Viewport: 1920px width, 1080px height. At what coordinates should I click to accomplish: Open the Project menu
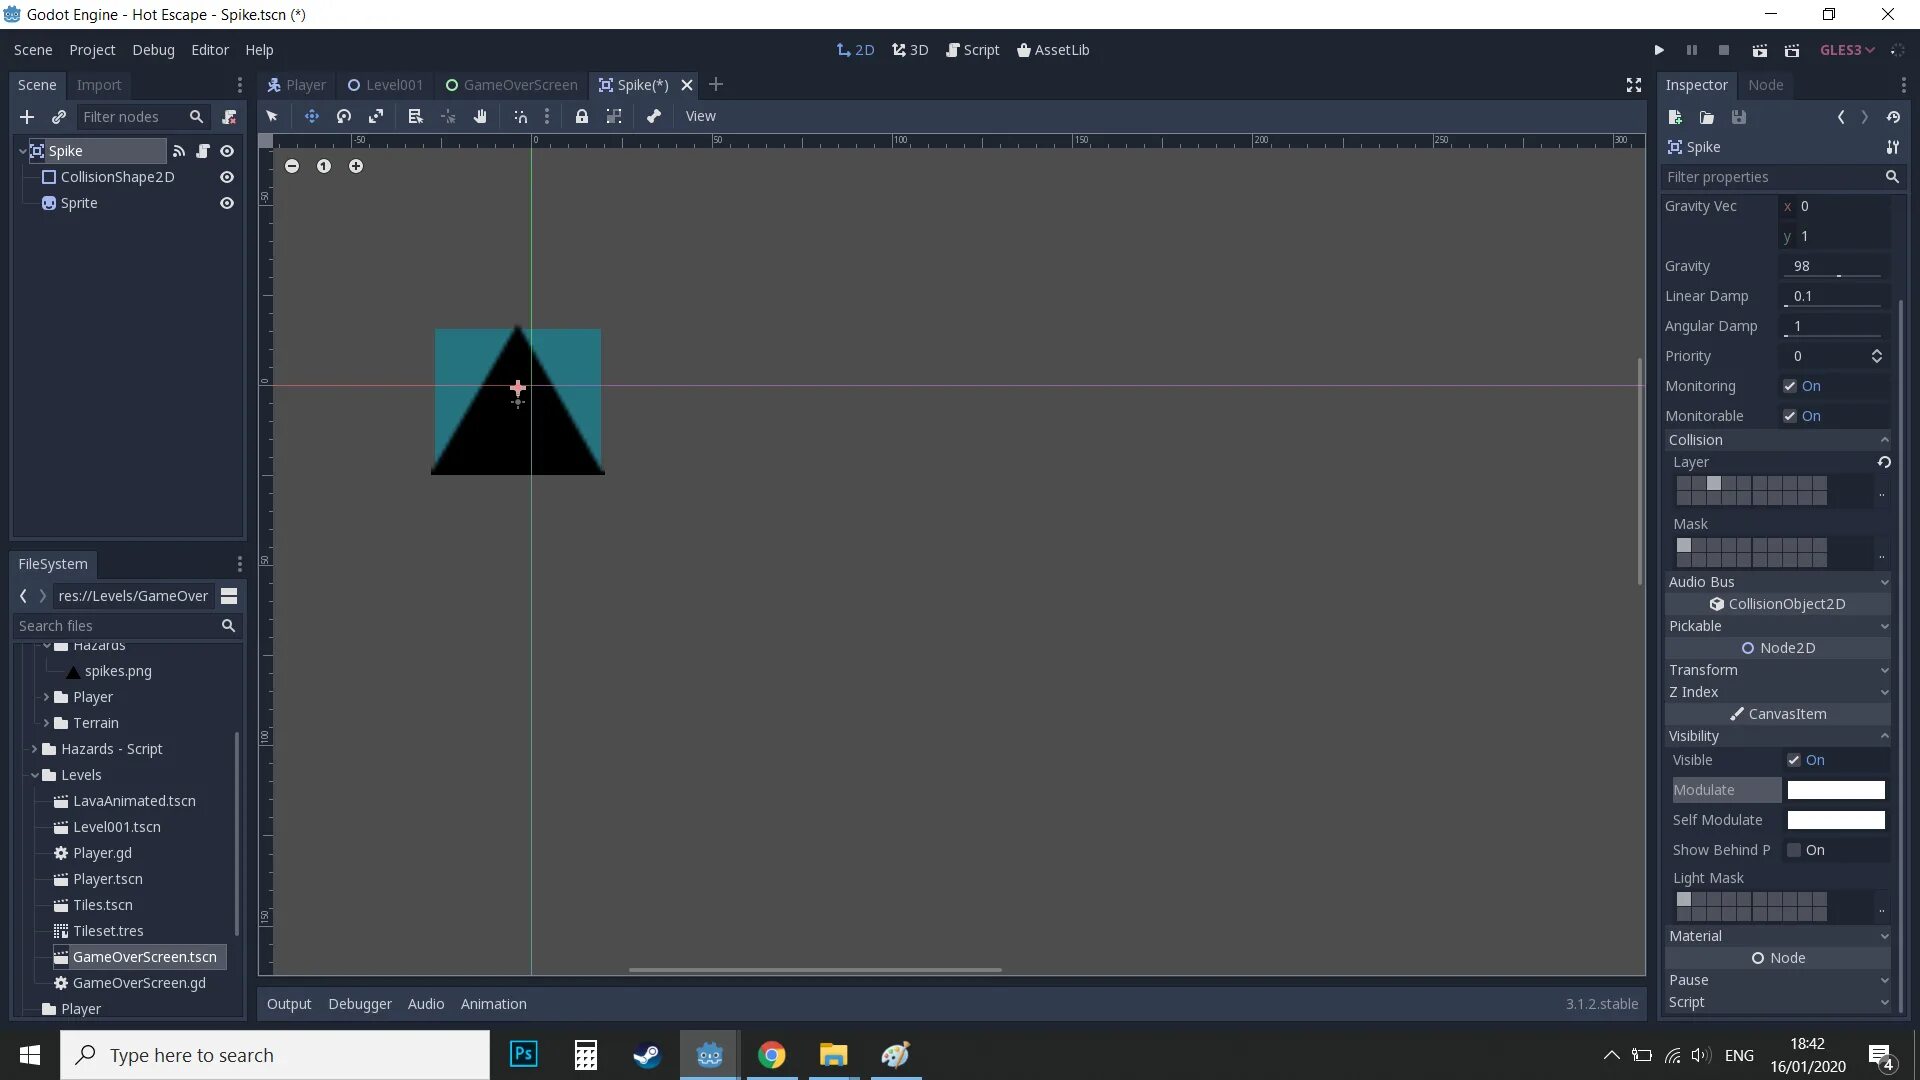click(x=92, y=50)
